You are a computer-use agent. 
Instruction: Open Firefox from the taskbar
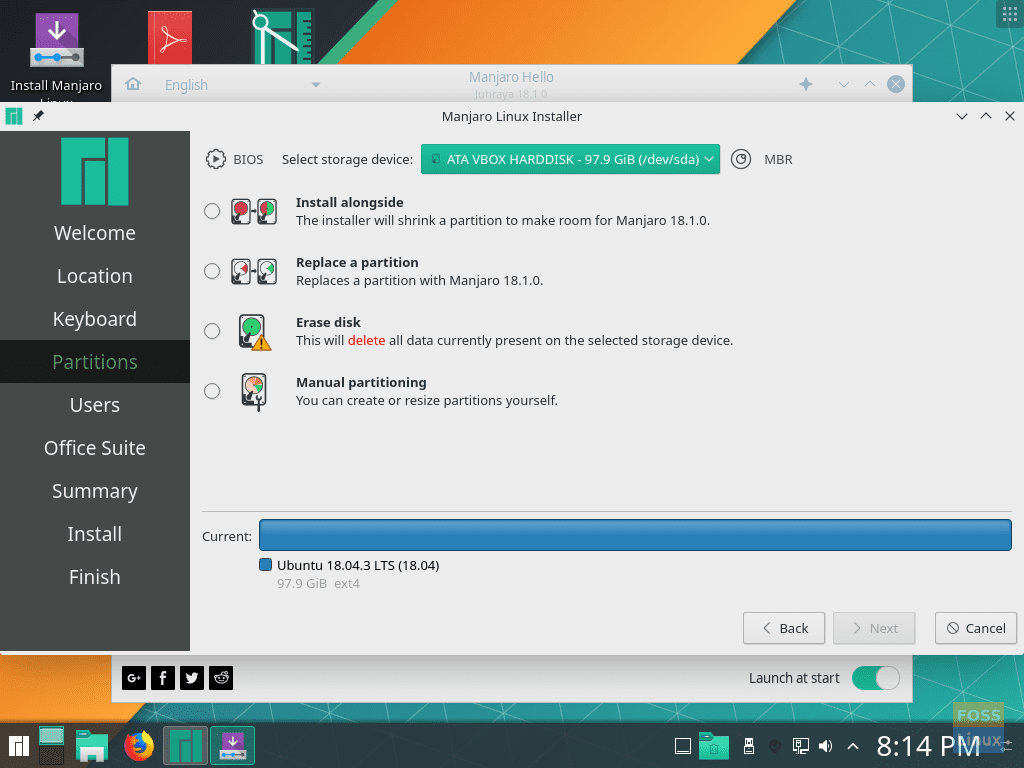coord(138,745)
